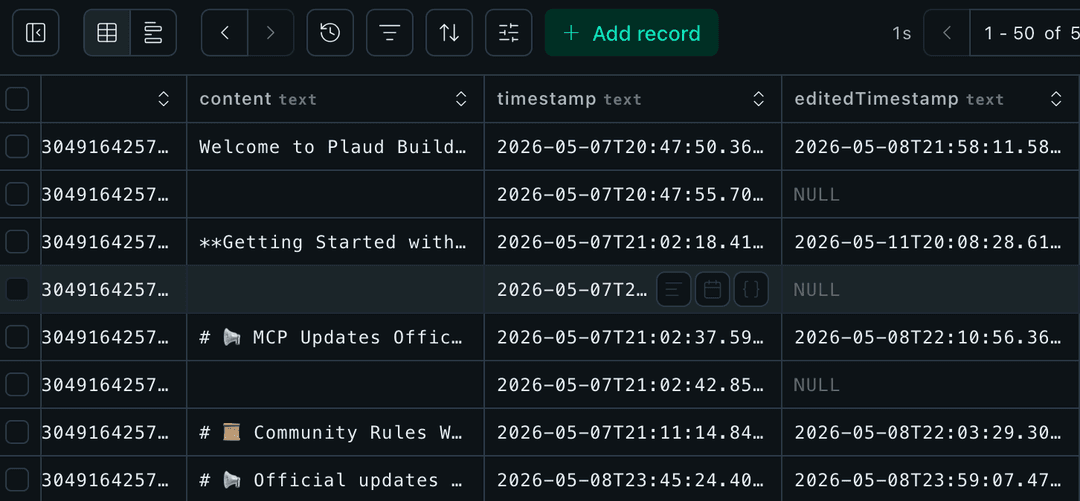
Task: Switch to table grid view
Action: click(x=107, y=32)
